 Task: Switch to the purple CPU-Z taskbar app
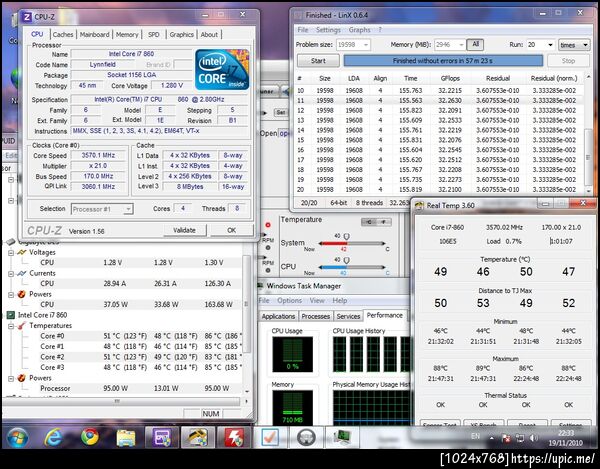[162, 437]
